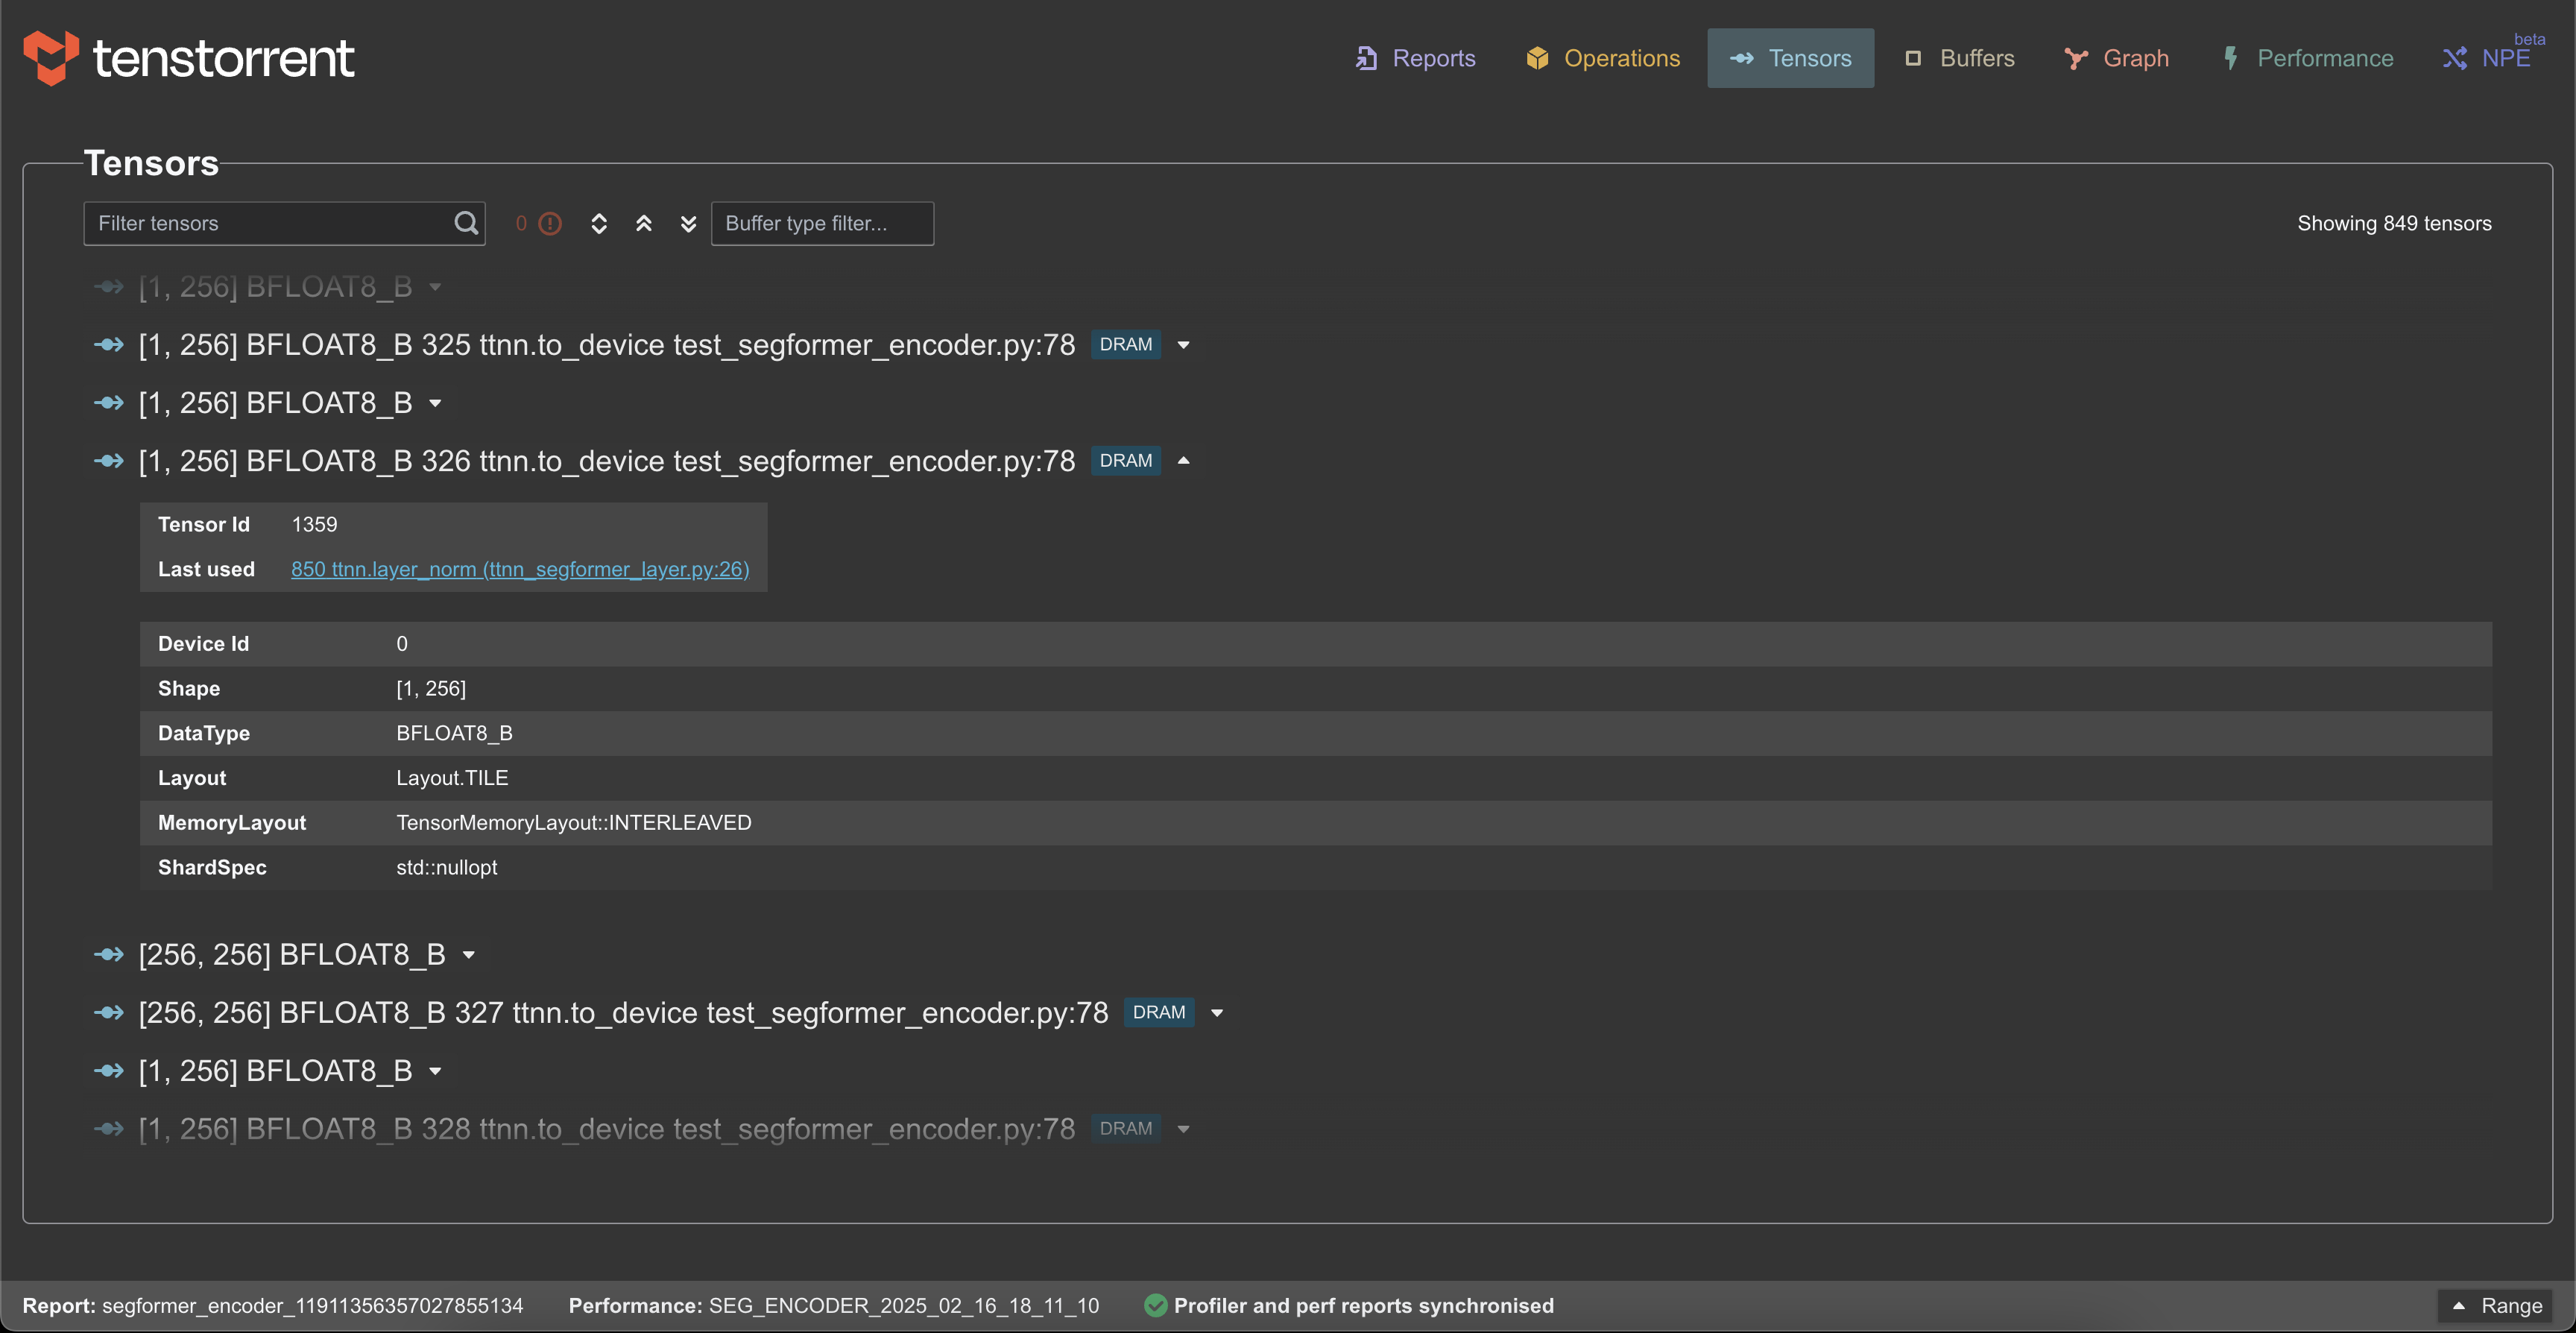This screenshot has height=1333, width=2576.
Task: Click the Performance lightning bolt icon
Action: 2231,58
